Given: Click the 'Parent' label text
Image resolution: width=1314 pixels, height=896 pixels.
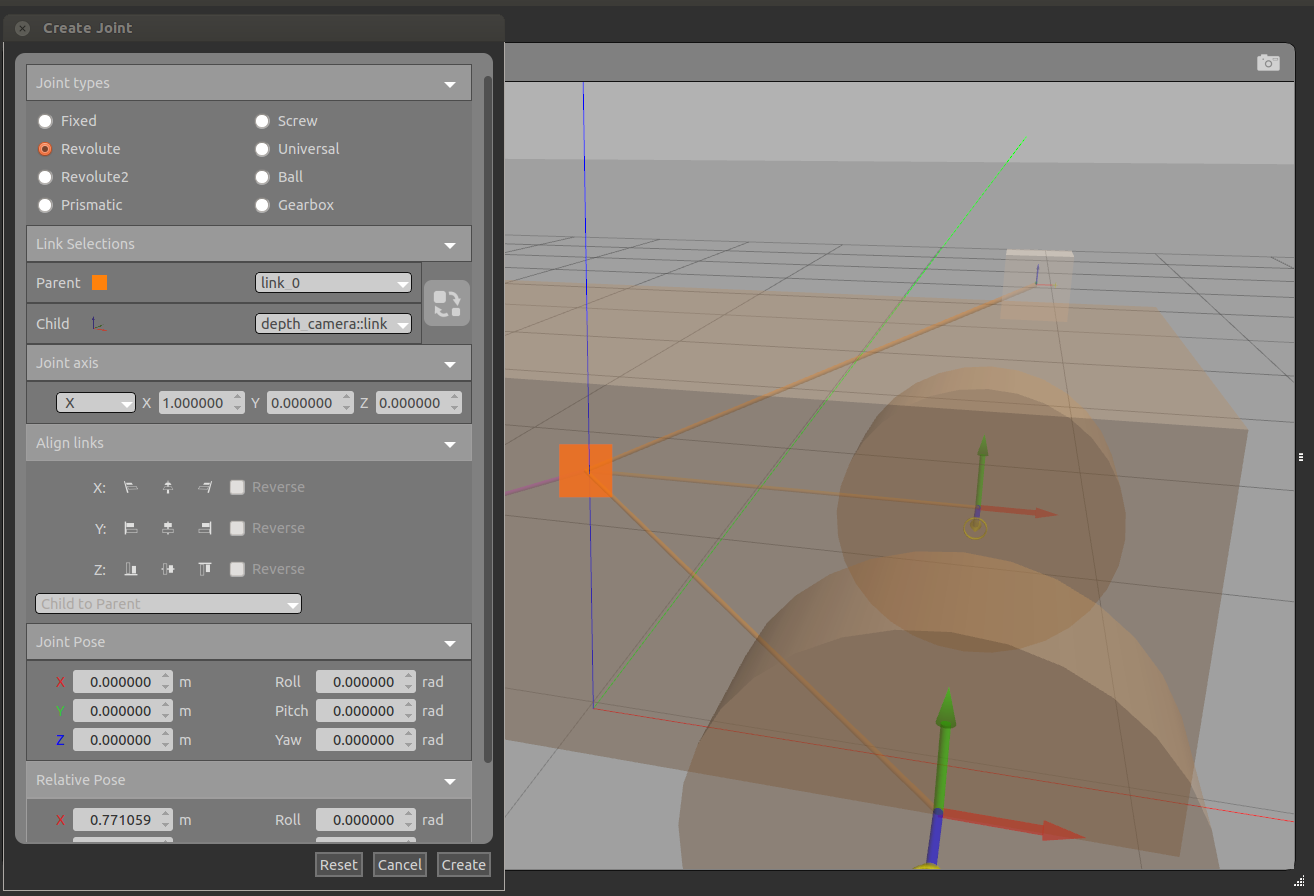Looking at the screenshot, I should 58,283.
